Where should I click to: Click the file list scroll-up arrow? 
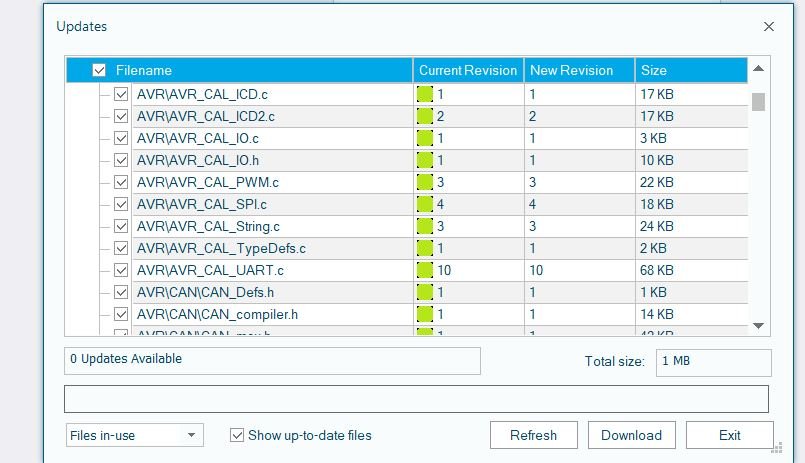coord(758,68)
